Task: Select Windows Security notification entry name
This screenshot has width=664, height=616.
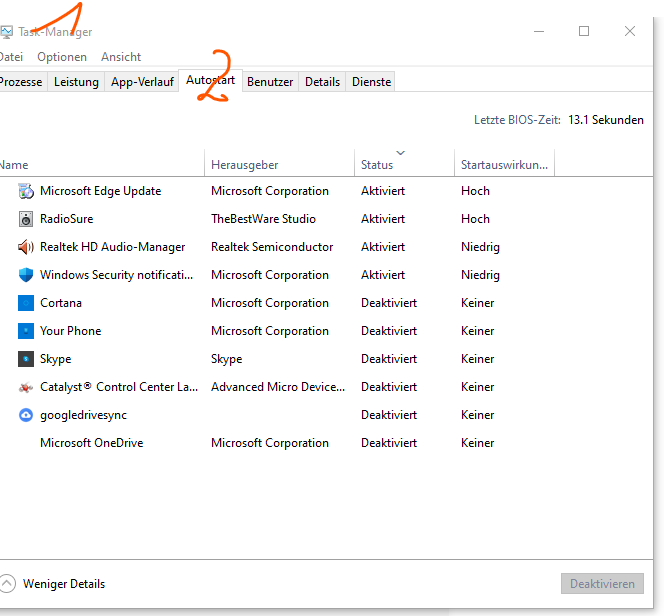Action: (x=116, y=275)
